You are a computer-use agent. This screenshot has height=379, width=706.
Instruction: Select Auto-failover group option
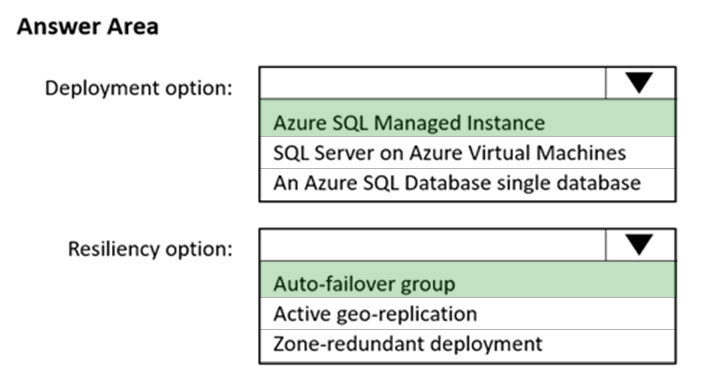(x=467, y=280)
